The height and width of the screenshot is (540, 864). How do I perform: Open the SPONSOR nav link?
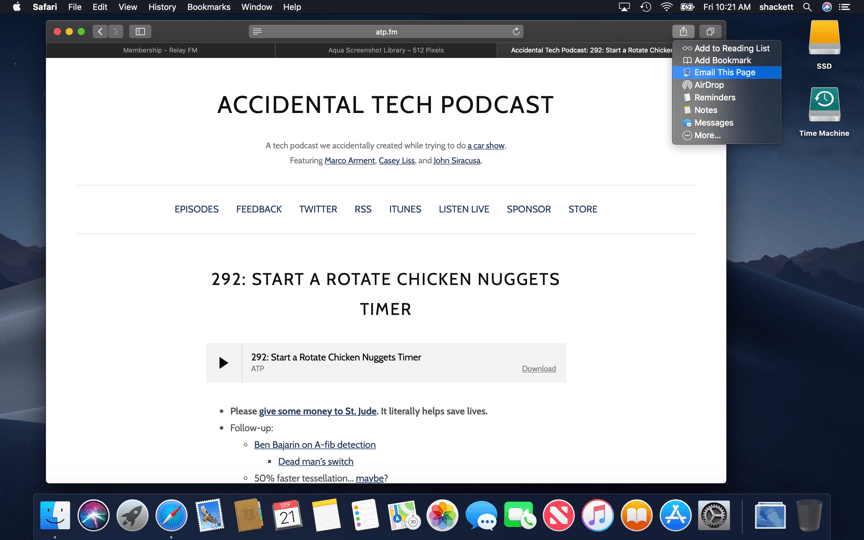tap(529, 209)
